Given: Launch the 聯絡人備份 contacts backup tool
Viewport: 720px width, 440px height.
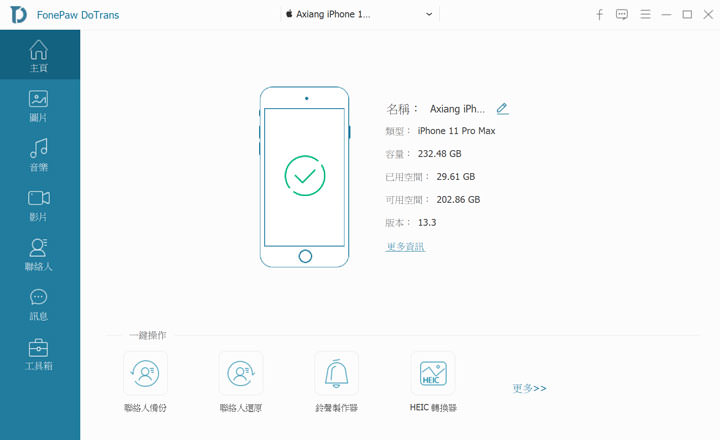Looking at the screenshot, I should 146,382.
